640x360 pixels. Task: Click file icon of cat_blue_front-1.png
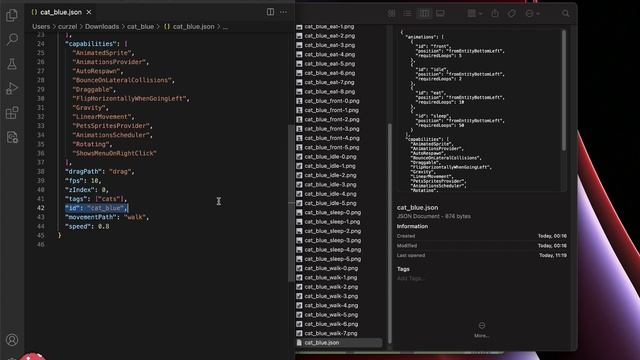pyautogui.click(x=299, y=110)
